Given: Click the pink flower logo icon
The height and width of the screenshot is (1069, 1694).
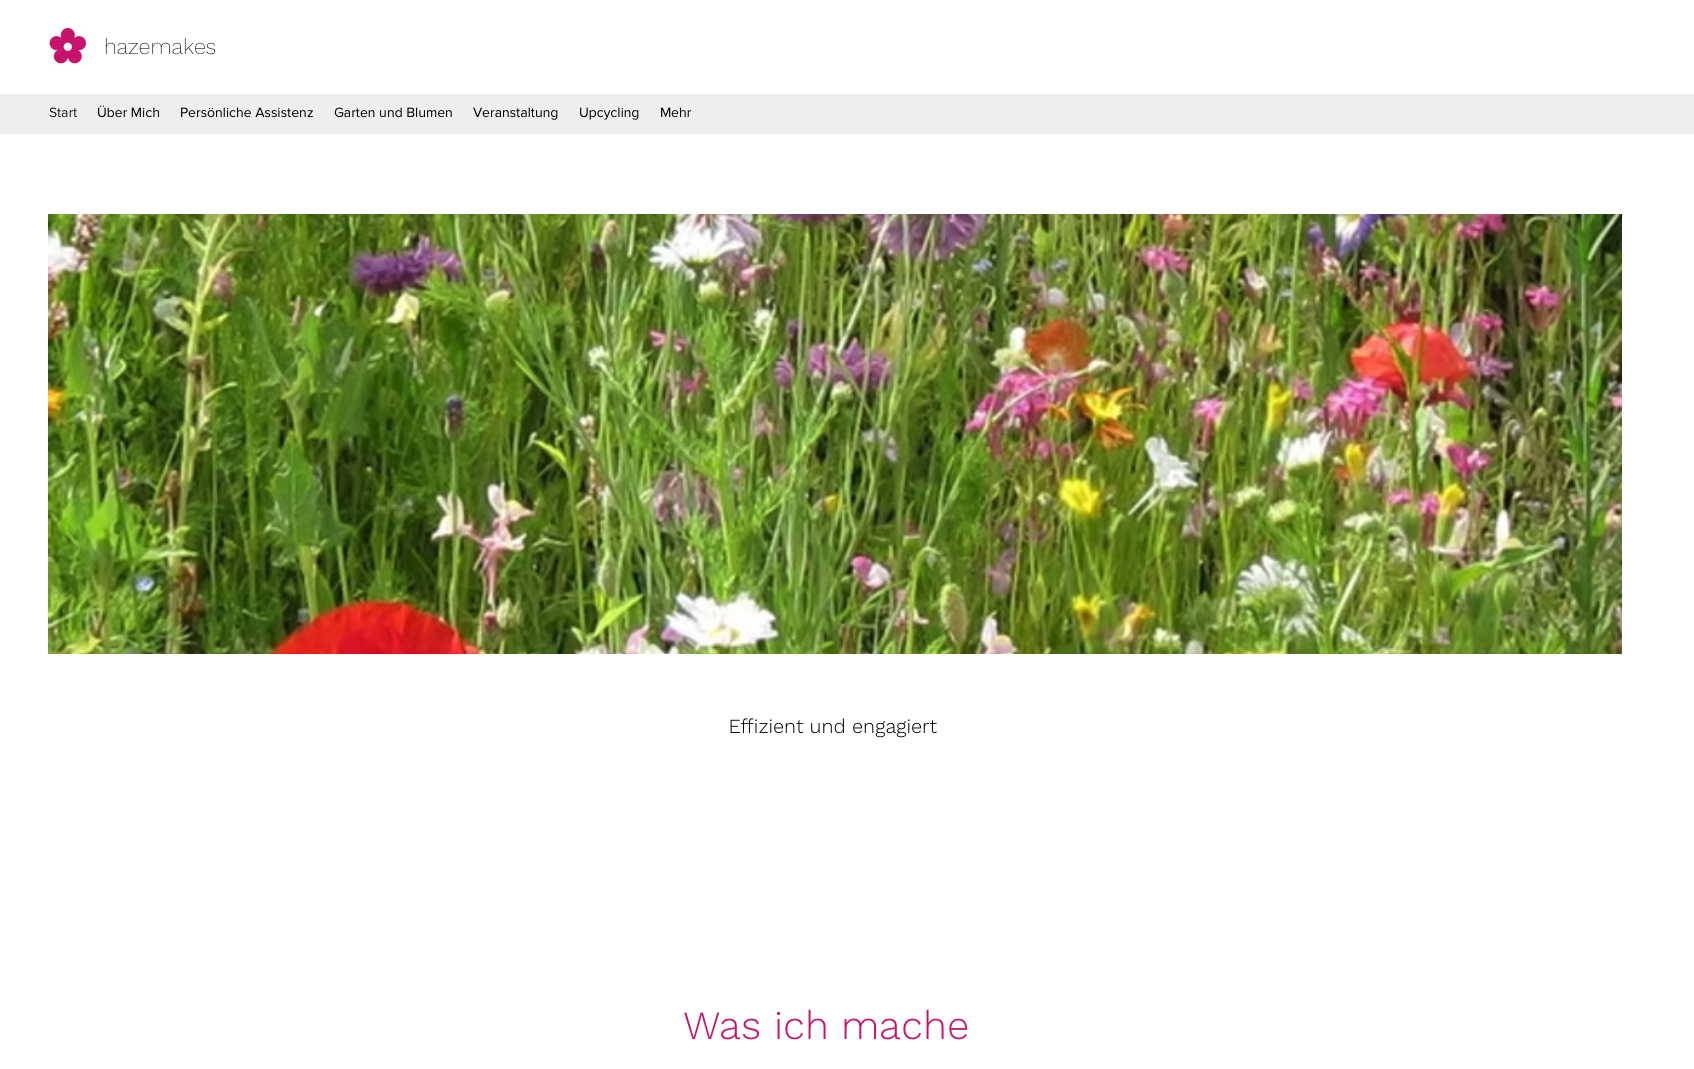Looking at the screenshot, I should coord(68,46).
